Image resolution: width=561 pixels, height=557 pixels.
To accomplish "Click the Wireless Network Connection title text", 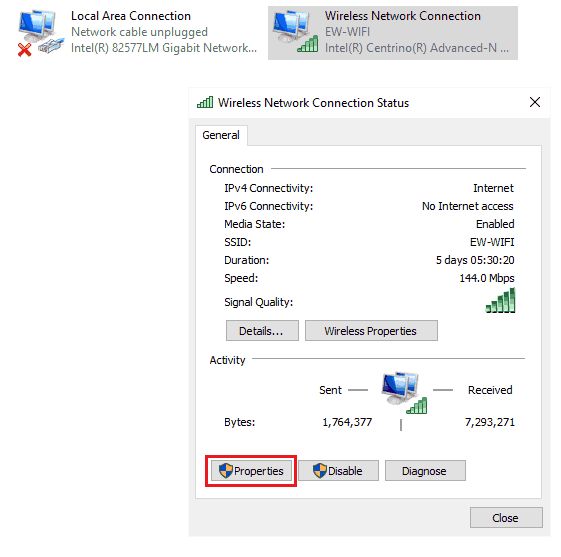I will pos(403,16).
